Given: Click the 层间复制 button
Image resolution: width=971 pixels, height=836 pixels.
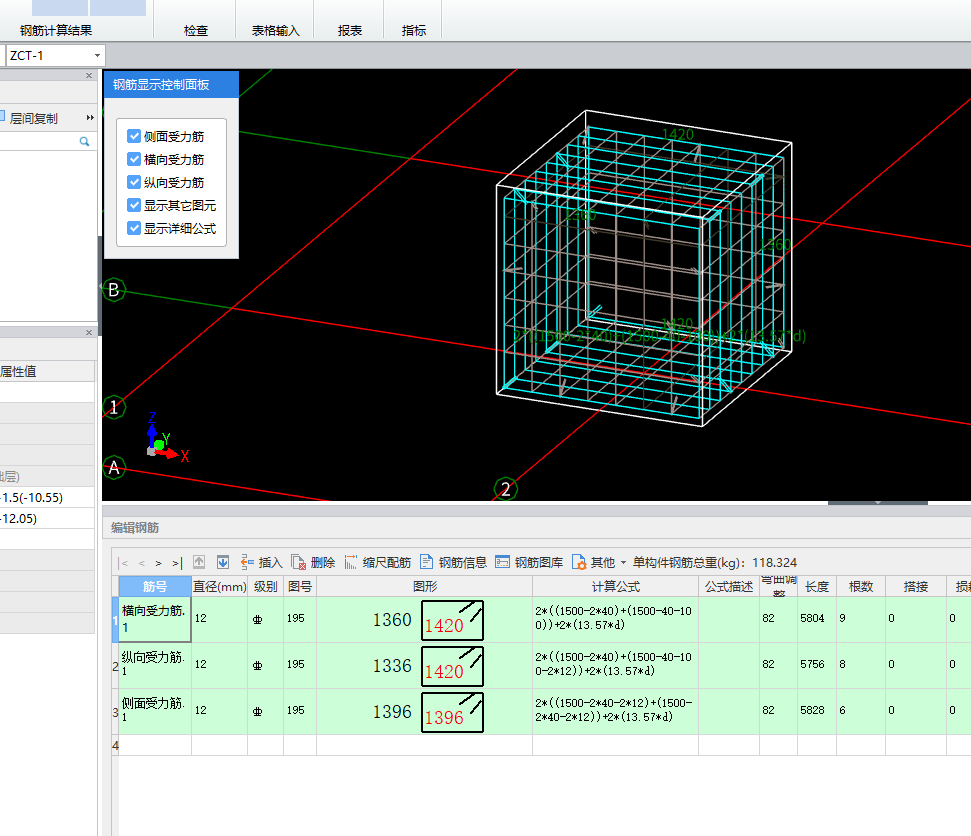Looking at the screenshot, I should tap(28, 118).
